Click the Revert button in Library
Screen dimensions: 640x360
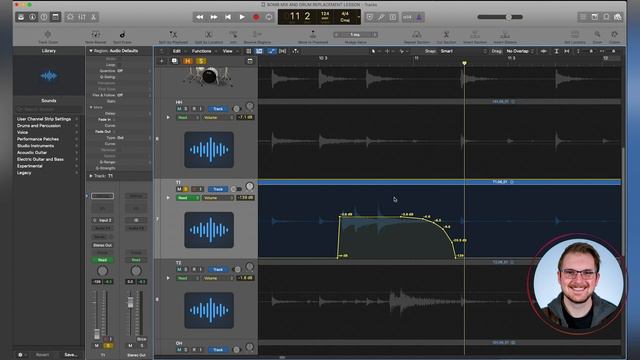(x=42, y=355)
